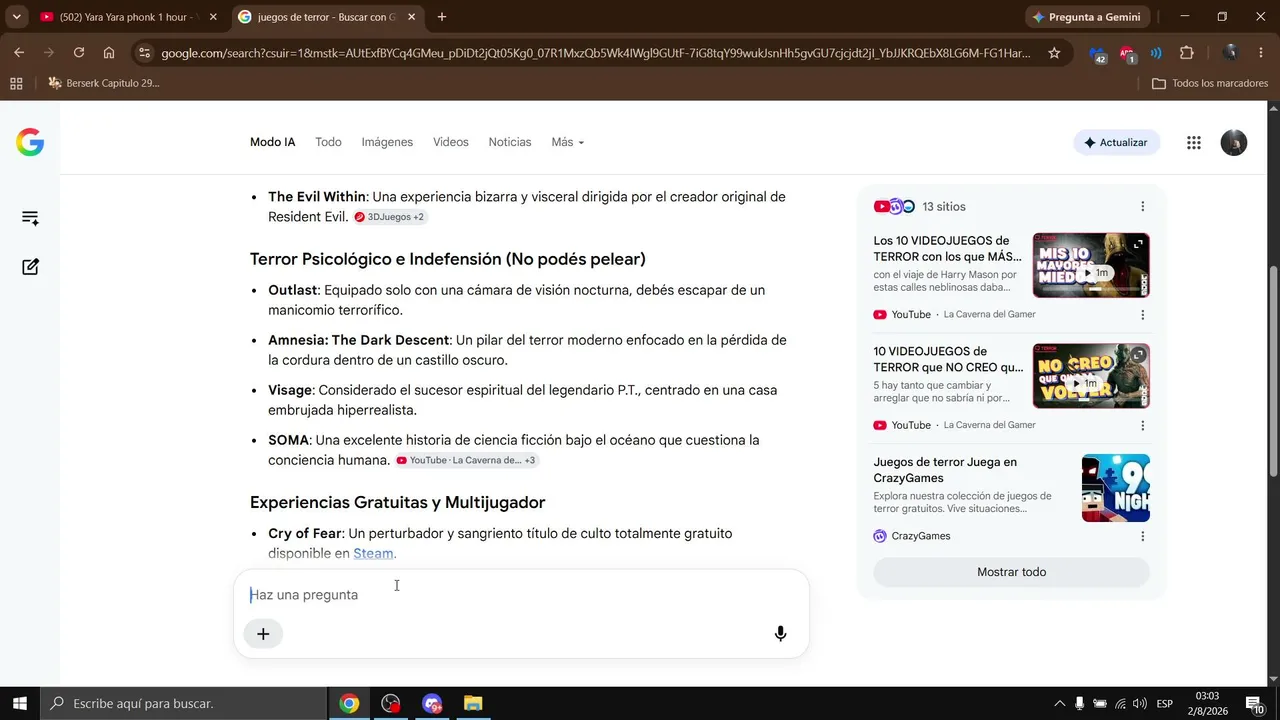Viewport: 1280px width, 720px height.
Task: Click the plus button to add attachments
Action: [x=263, y=633]
